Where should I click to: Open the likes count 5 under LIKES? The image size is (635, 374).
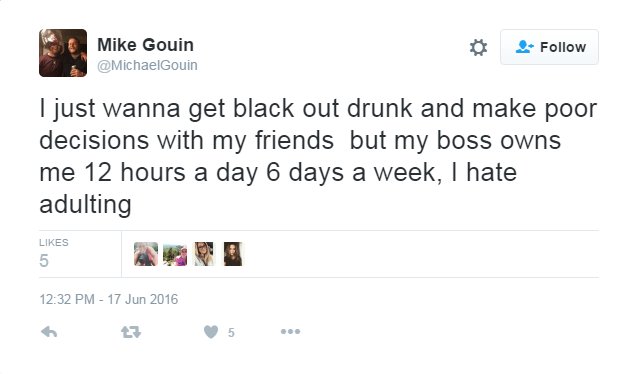pos(44,260)
